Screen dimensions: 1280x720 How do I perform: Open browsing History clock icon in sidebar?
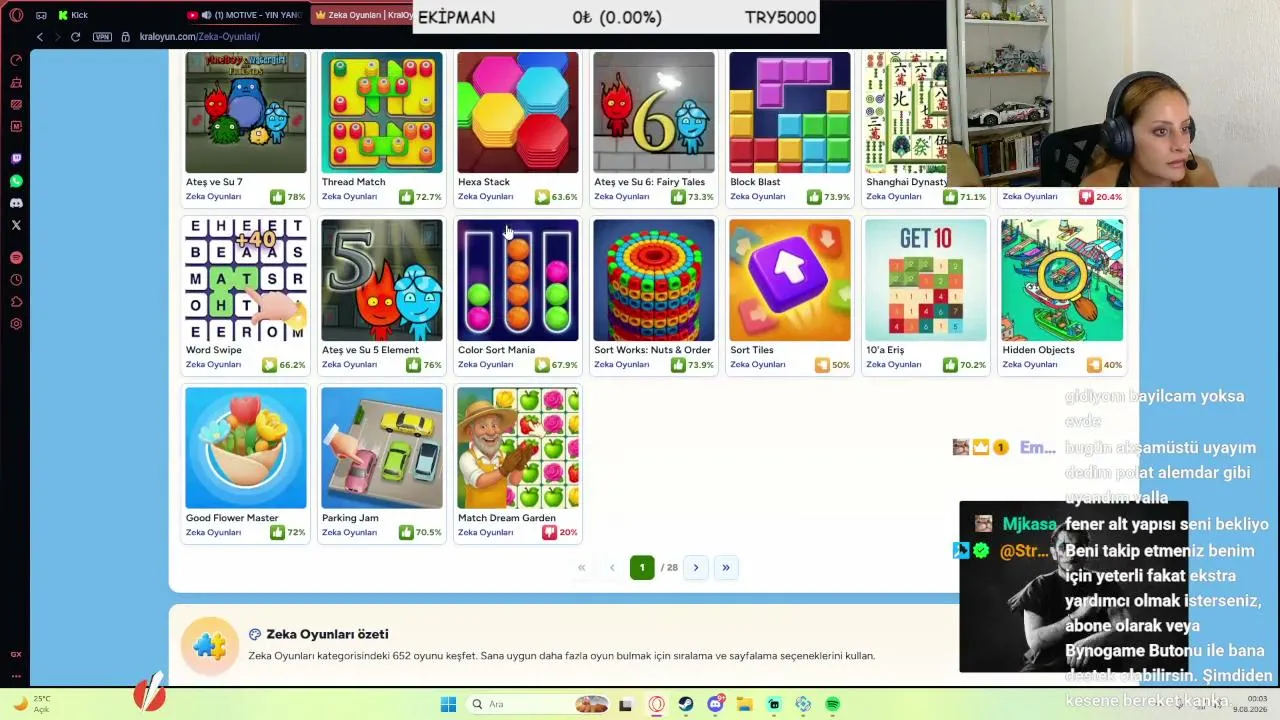16,280
